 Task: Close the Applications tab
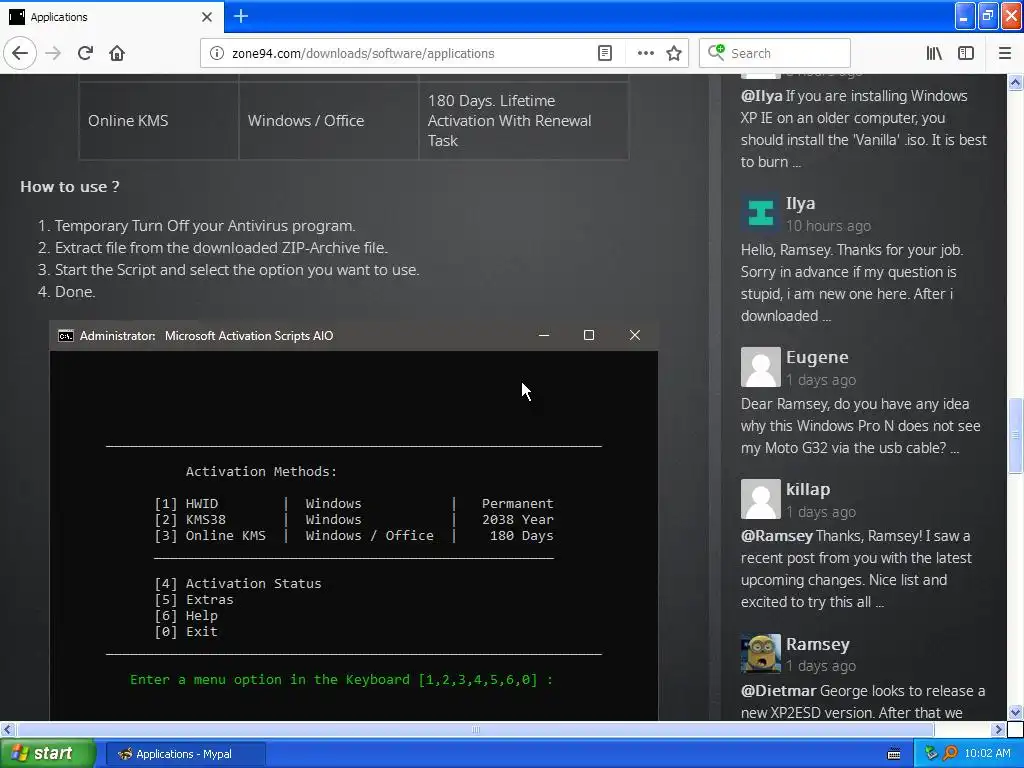coord(207,16)
